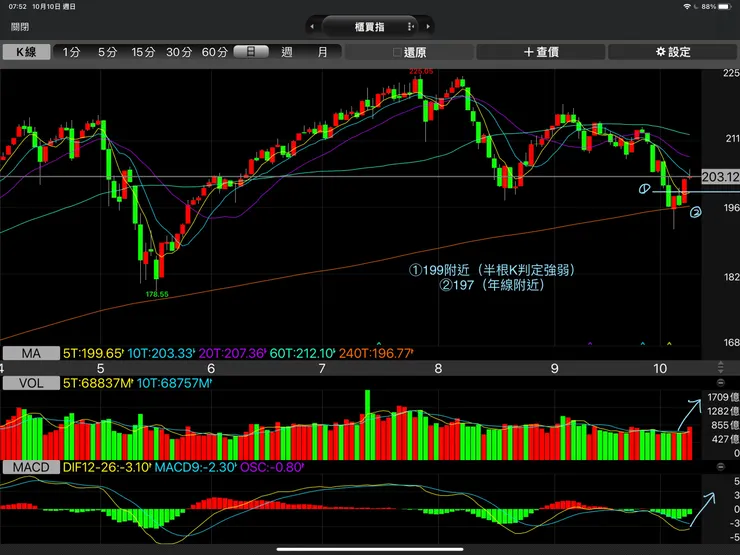Open the 櫃買指 symbol selector
The height and width of the screenshot is (555, 740).
point(370,26)
